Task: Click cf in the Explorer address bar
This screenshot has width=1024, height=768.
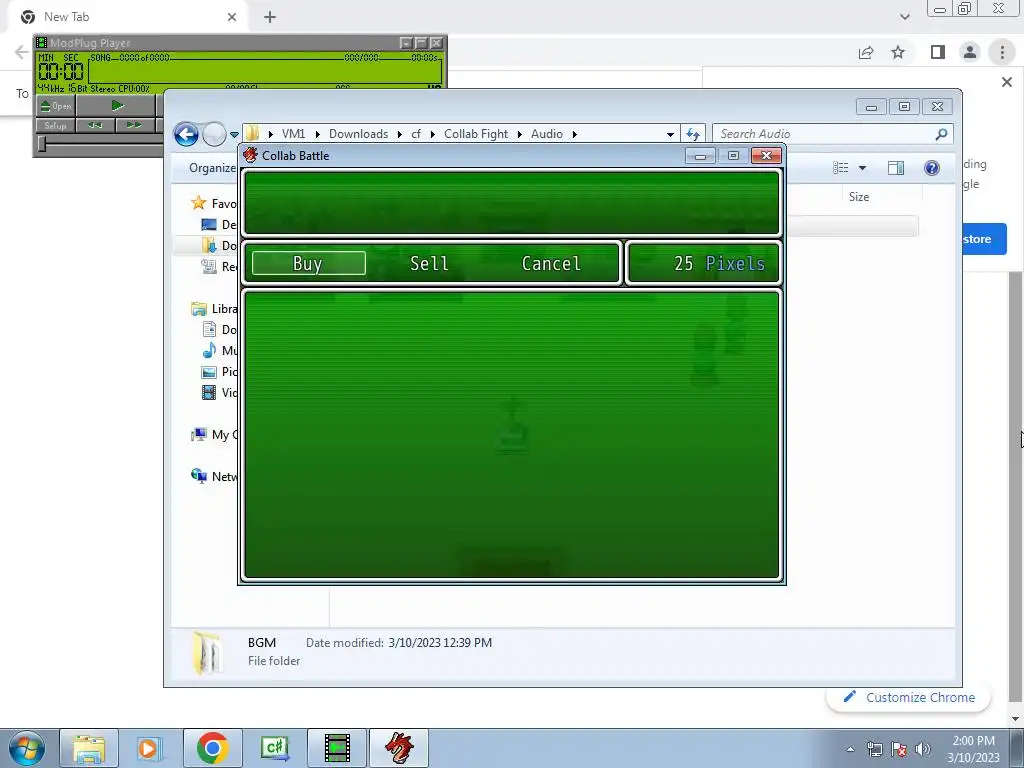Action: click(x=416, y=134)
